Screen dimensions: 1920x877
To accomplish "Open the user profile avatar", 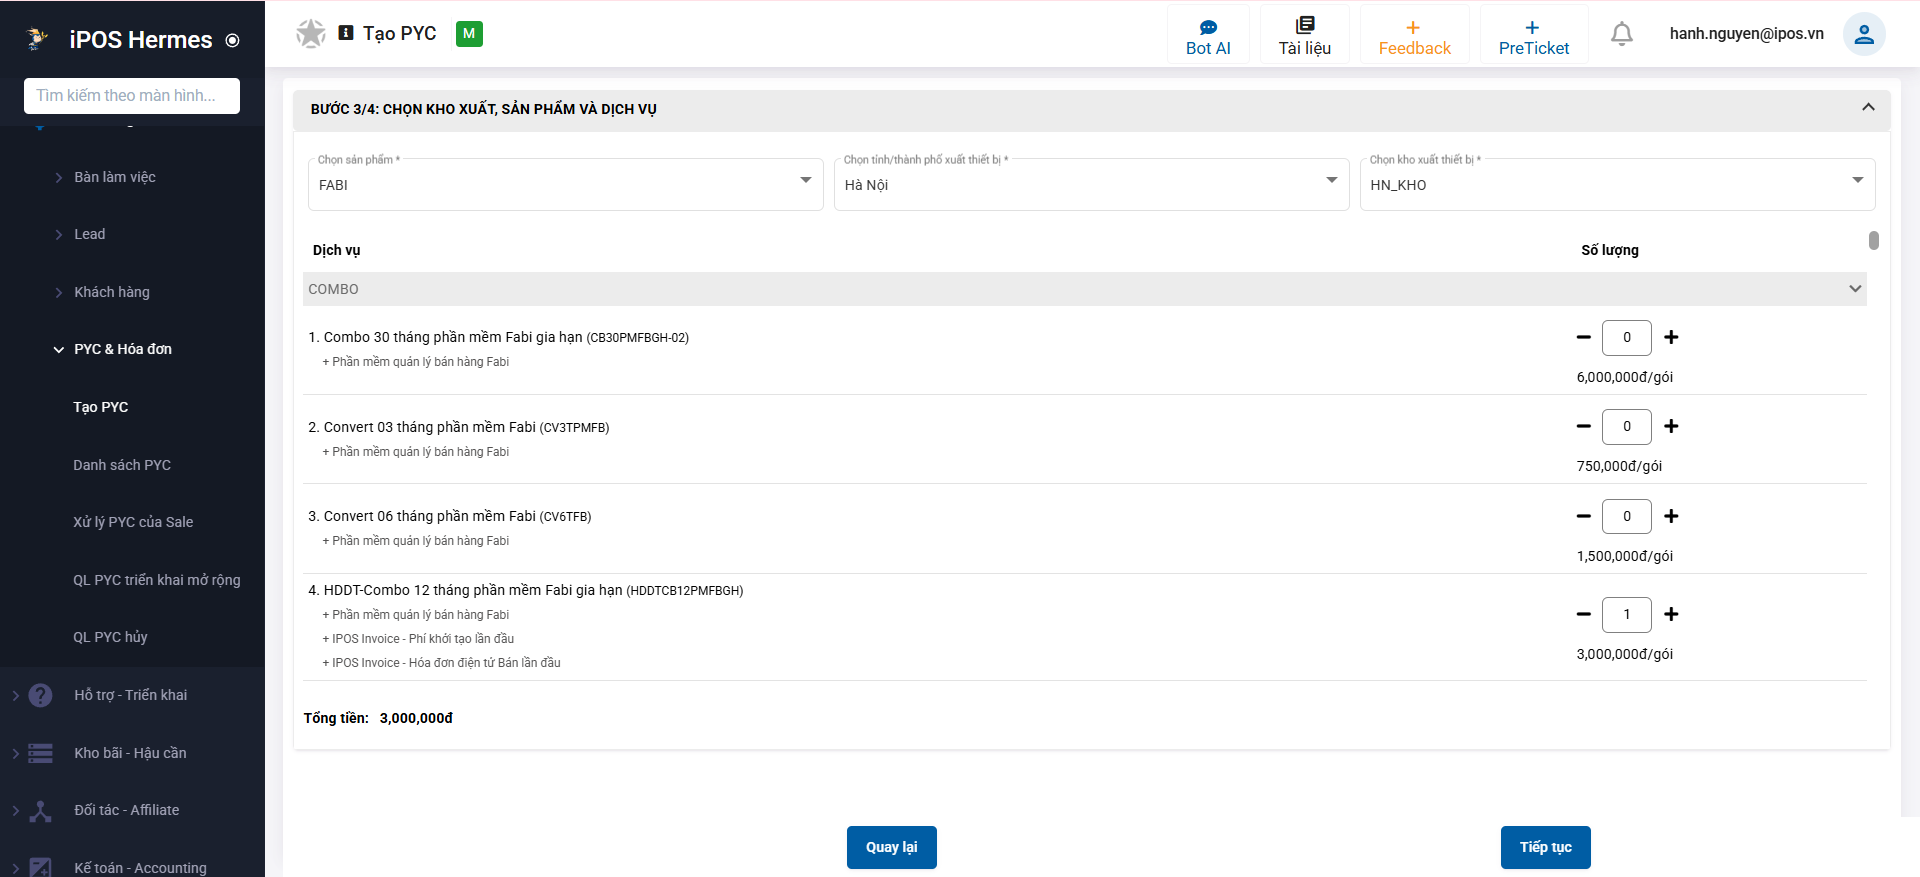I will [x=1864, y=34].
